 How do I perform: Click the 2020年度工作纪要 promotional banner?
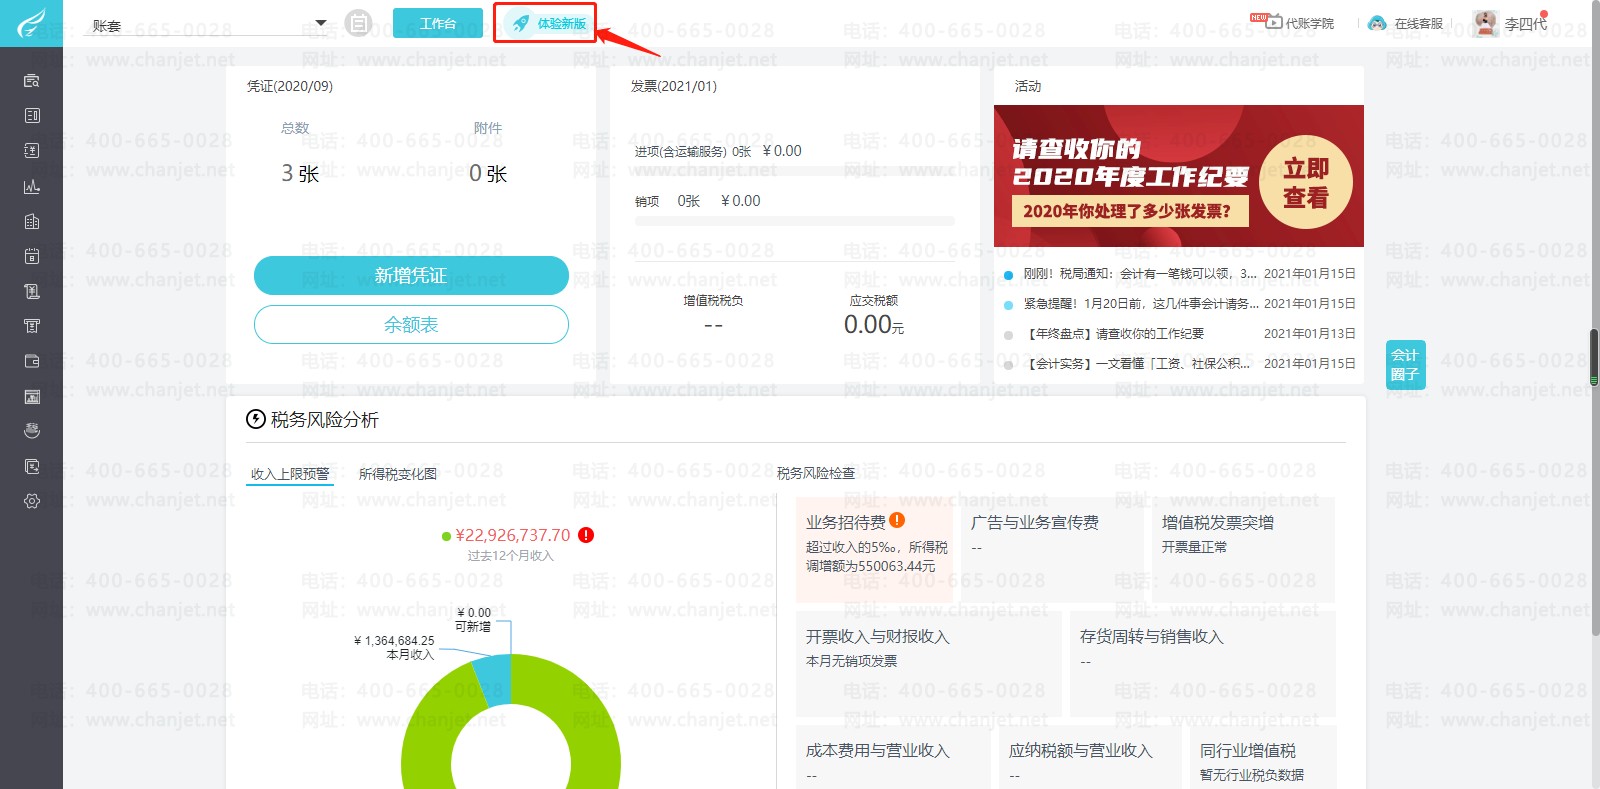(1178, 176)
